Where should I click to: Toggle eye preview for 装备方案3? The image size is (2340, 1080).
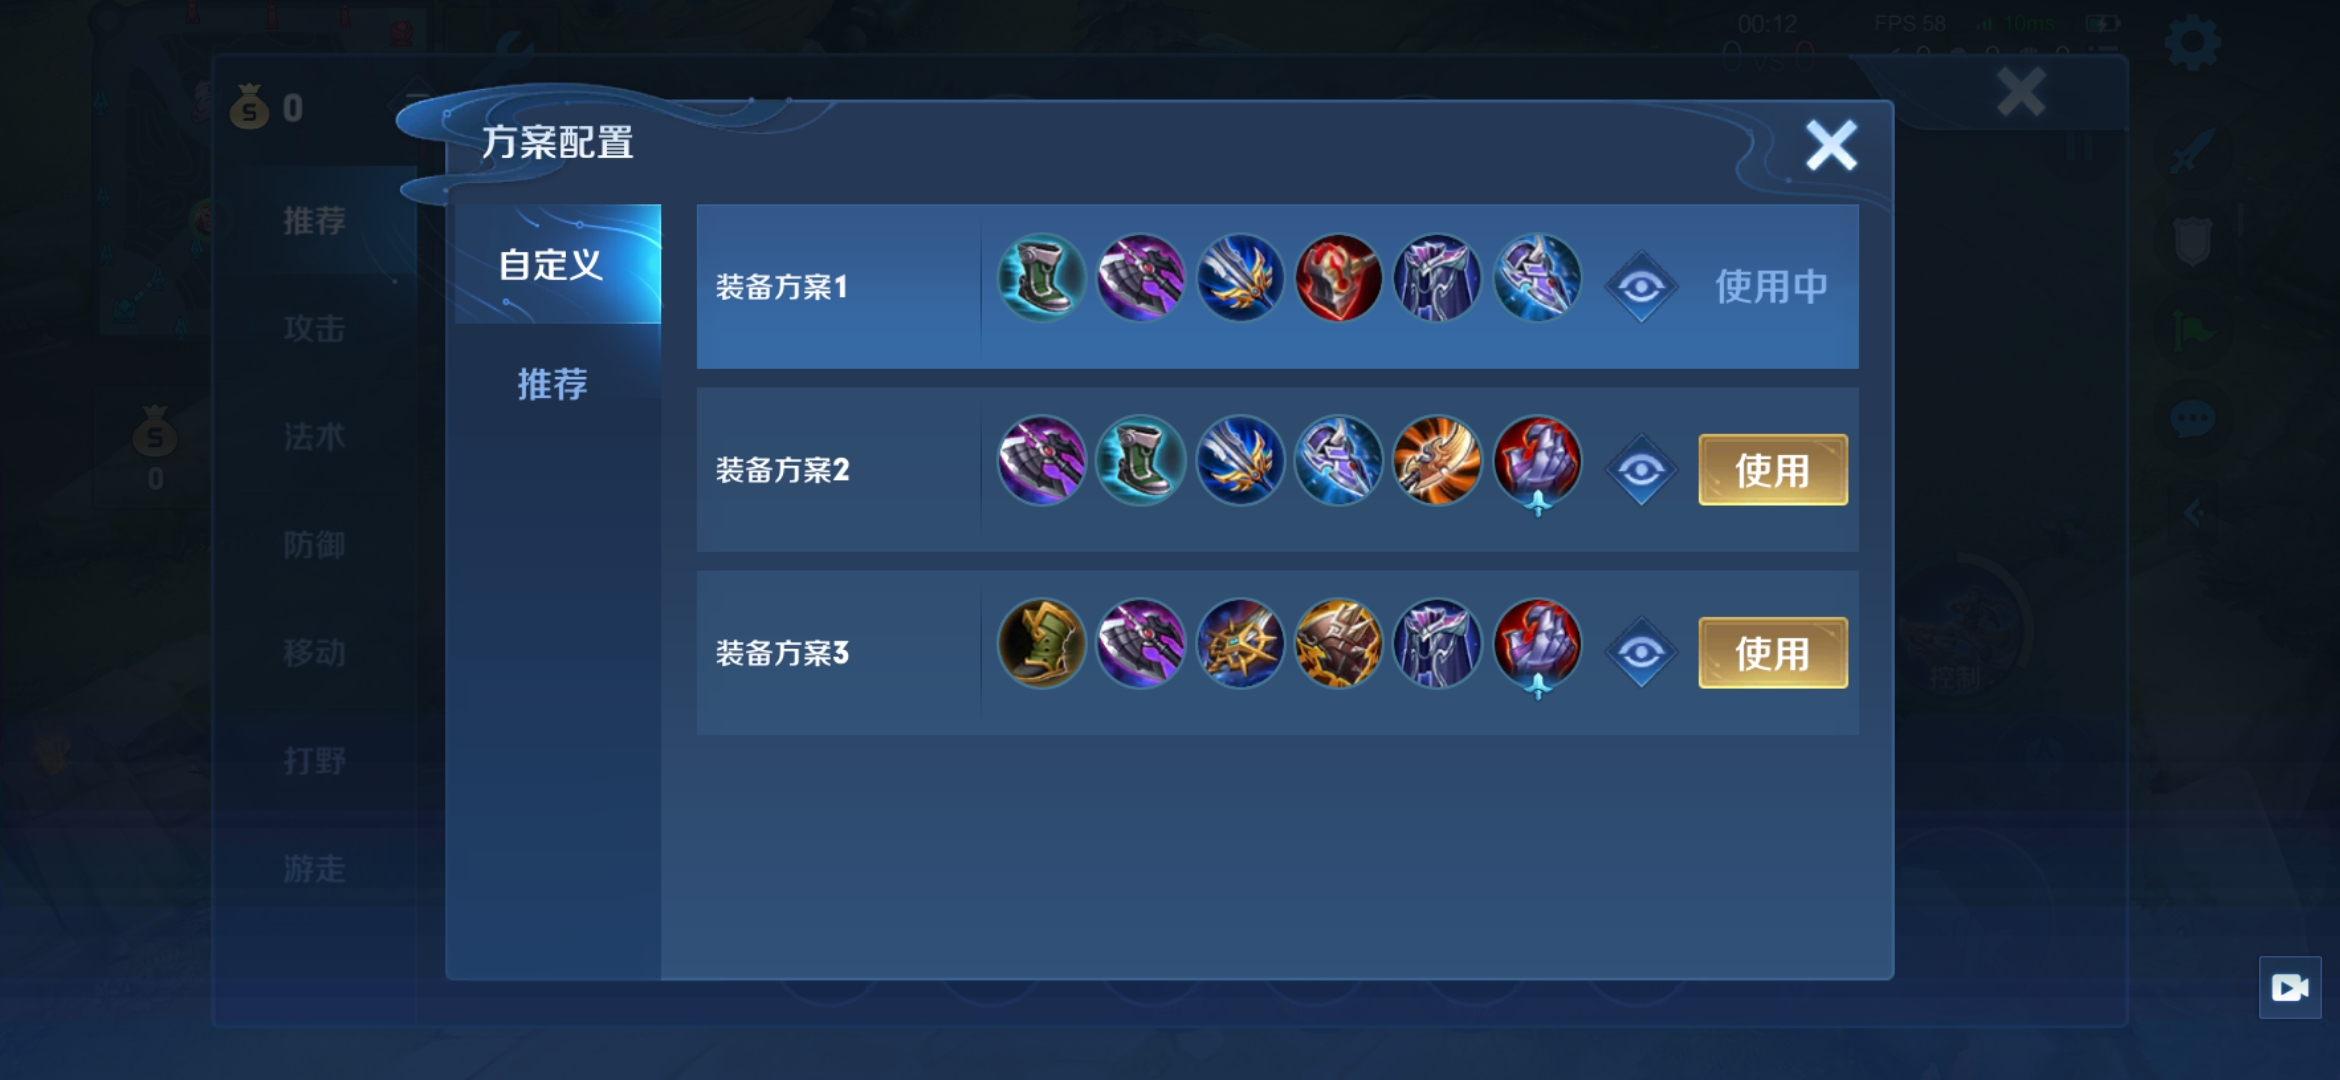(x=1641, y=653)
